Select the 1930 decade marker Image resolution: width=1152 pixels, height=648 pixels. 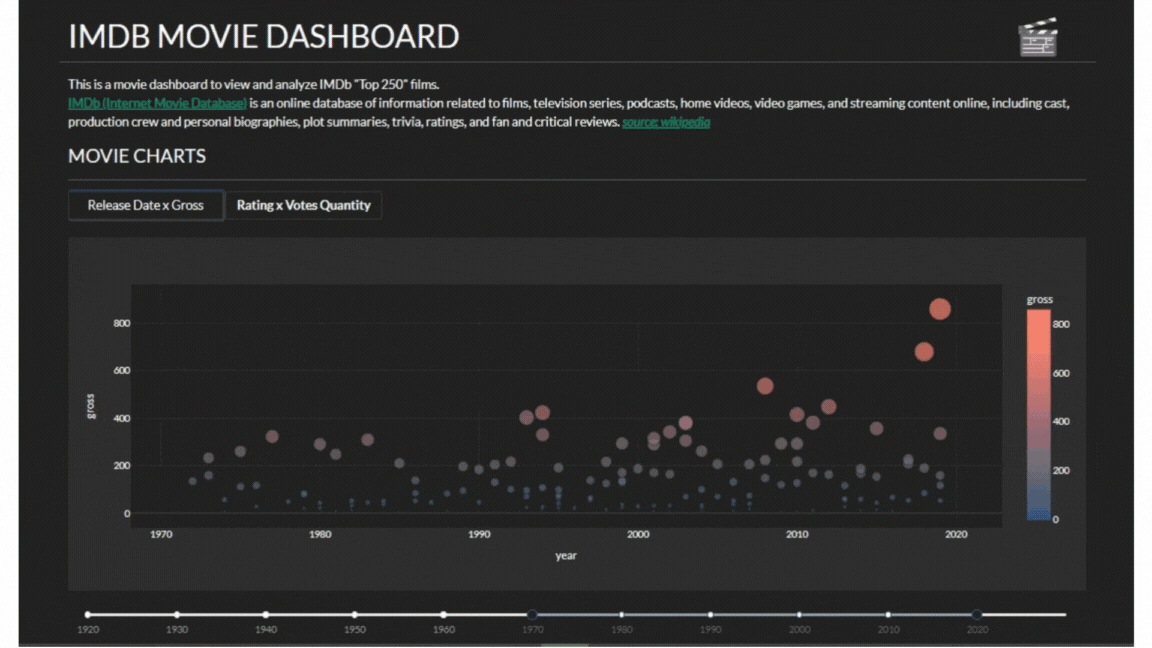(x=176, y=614)
